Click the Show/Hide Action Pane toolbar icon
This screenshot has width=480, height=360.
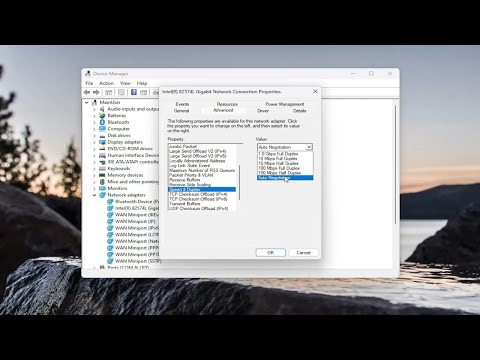click(x=143, y=92)
